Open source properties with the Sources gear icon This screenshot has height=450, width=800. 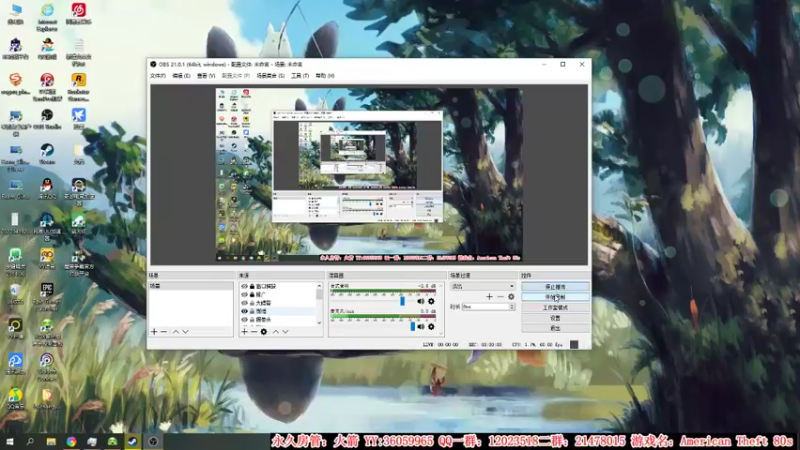pyautogui.click(x=264, y=332)
